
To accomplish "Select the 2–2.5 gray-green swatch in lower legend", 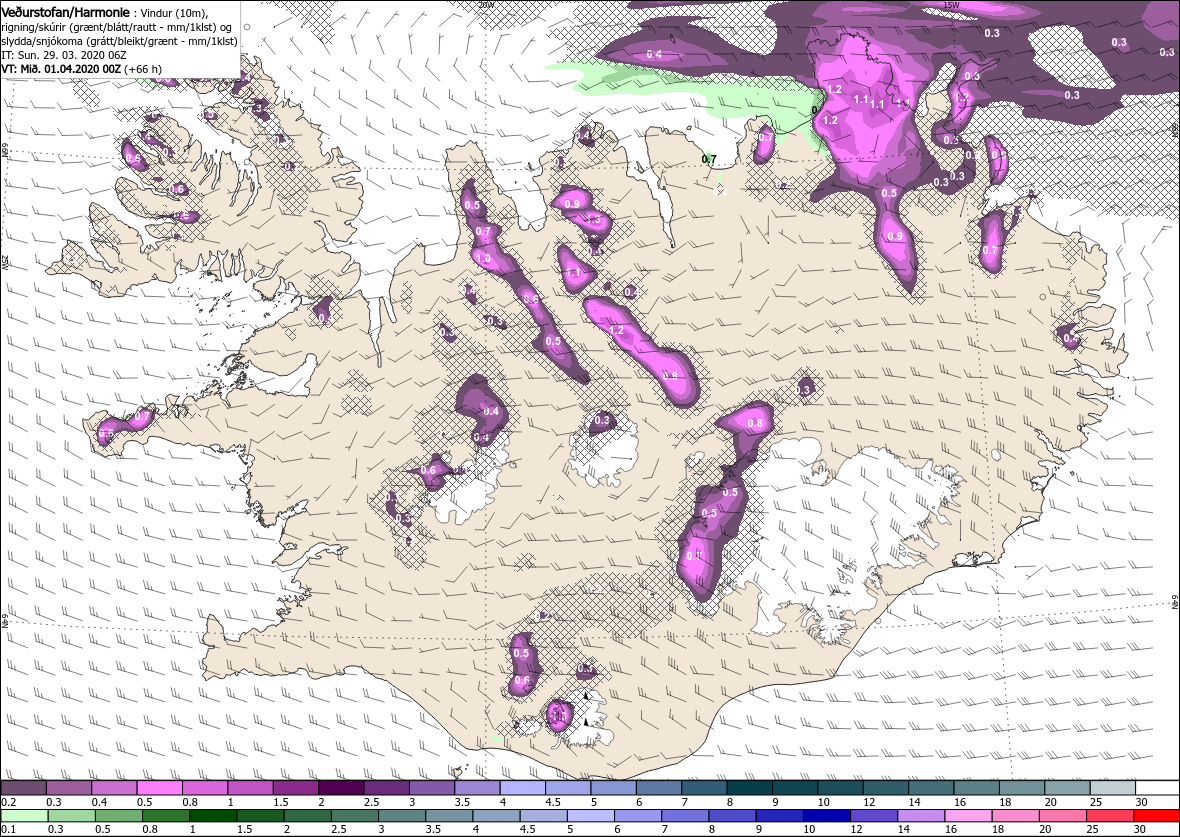I will click(308, 817).
